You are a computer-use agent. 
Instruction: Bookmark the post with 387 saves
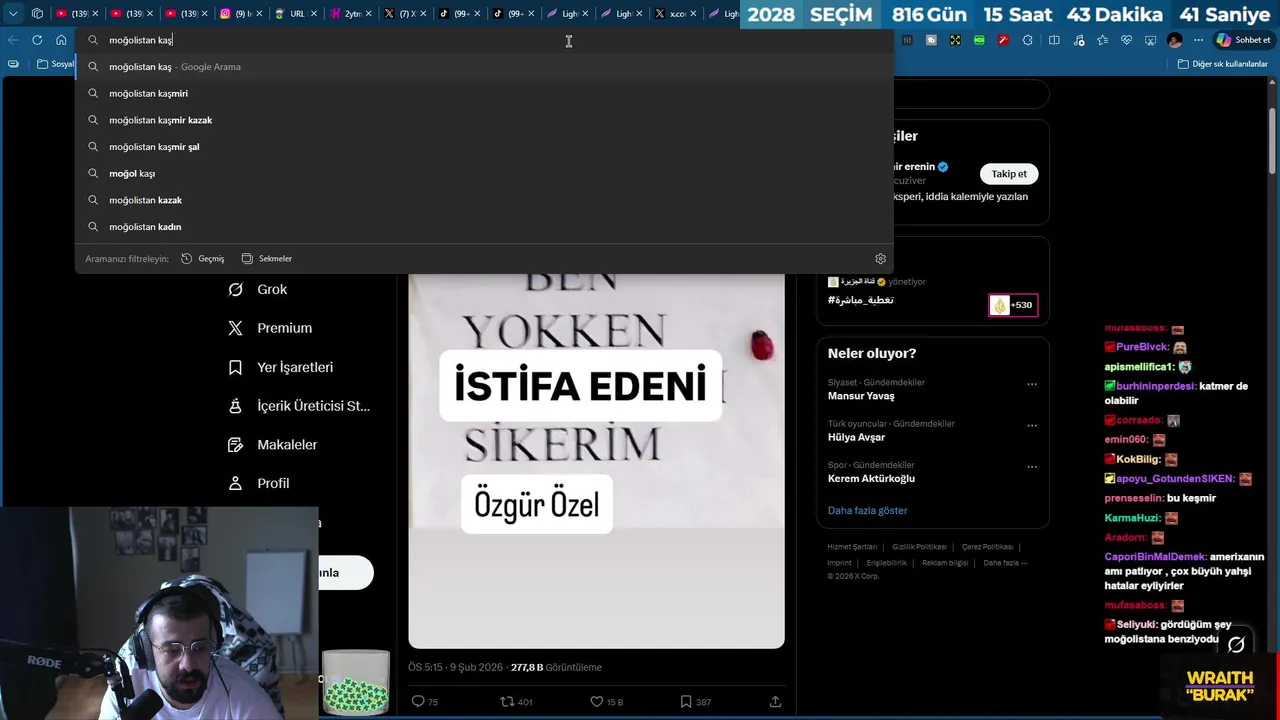coord(685,702)
